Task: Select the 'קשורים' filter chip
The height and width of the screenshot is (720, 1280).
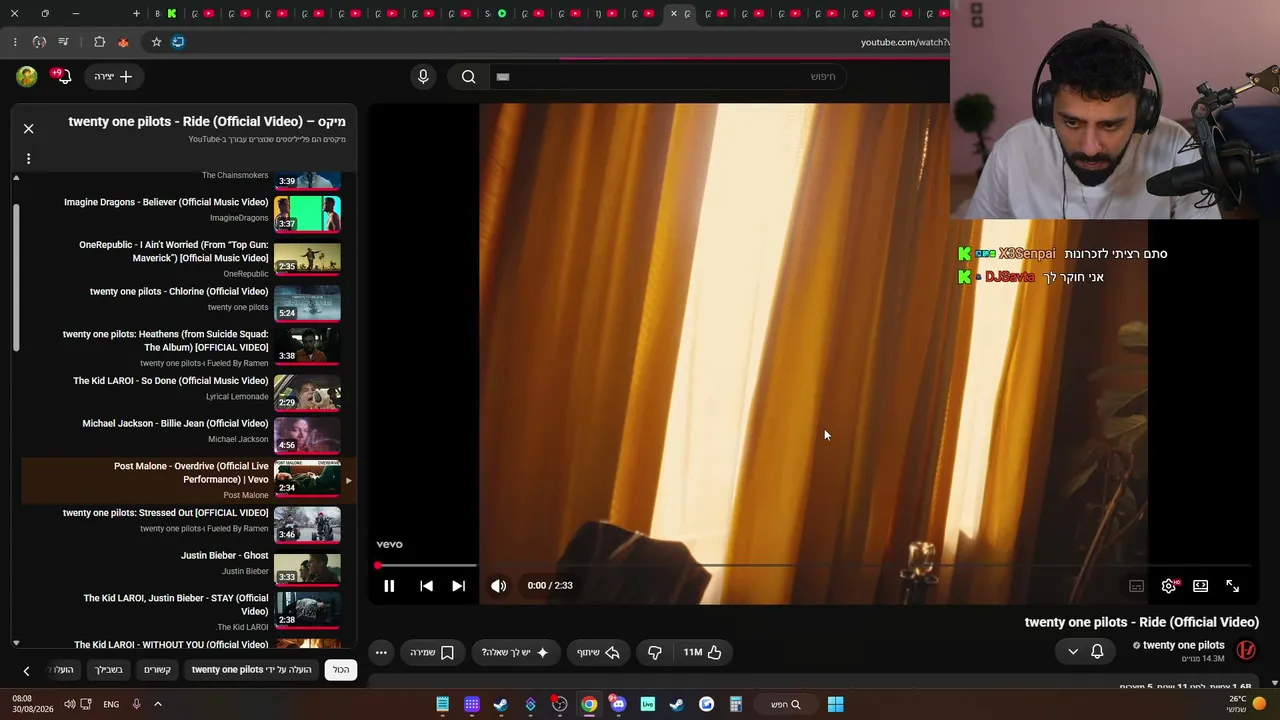Action: (157, 669)
